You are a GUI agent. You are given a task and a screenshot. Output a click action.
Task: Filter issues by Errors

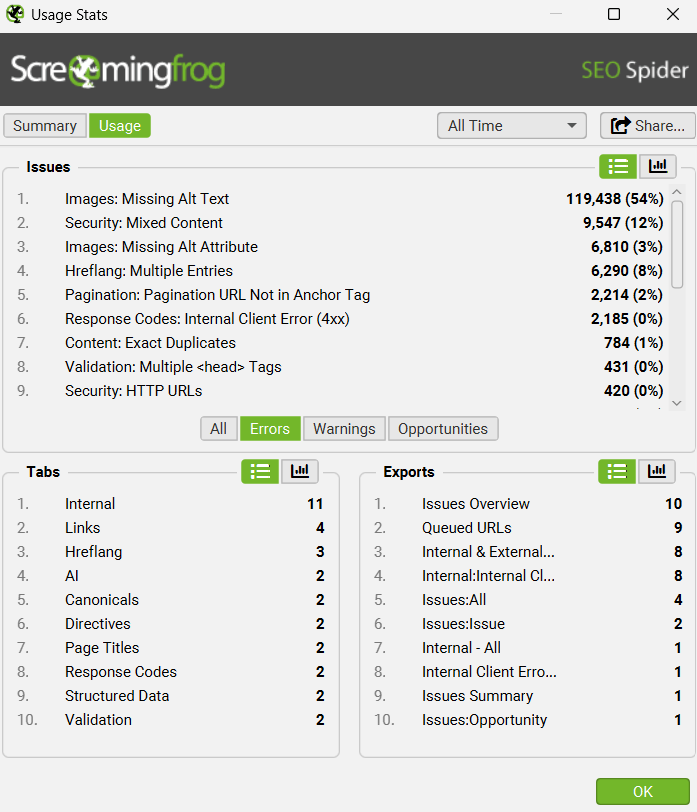270,429
